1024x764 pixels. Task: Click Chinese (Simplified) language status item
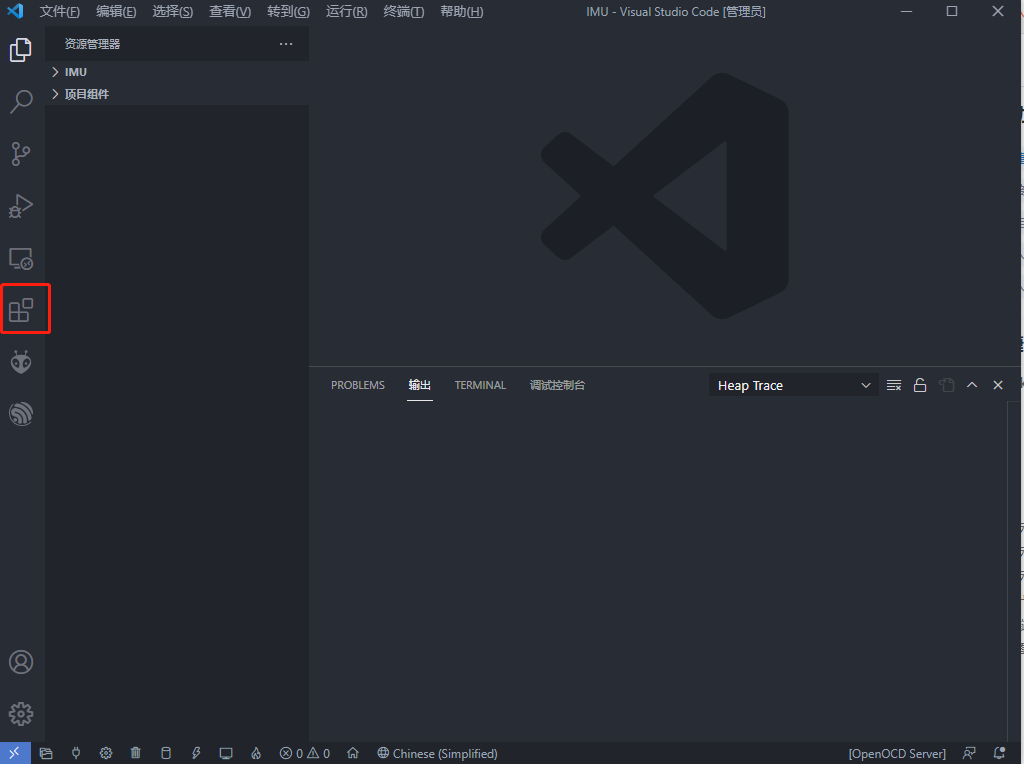[x=437, y=753]
